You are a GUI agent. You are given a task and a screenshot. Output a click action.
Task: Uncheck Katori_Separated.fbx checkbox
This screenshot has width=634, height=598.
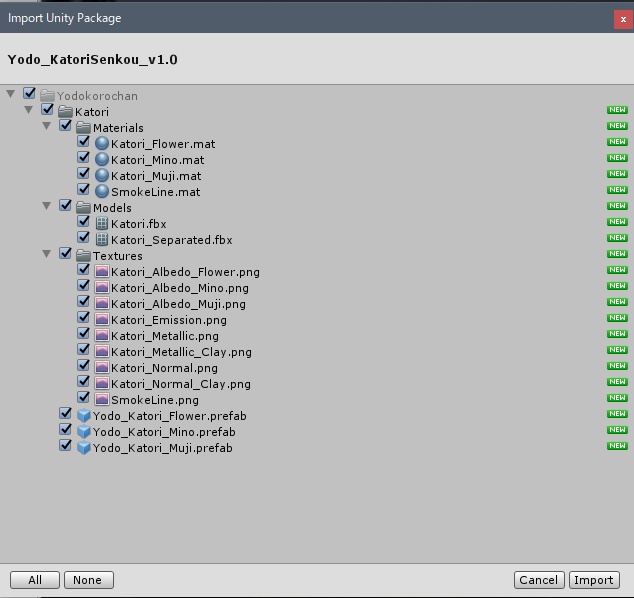click(83, 237)
